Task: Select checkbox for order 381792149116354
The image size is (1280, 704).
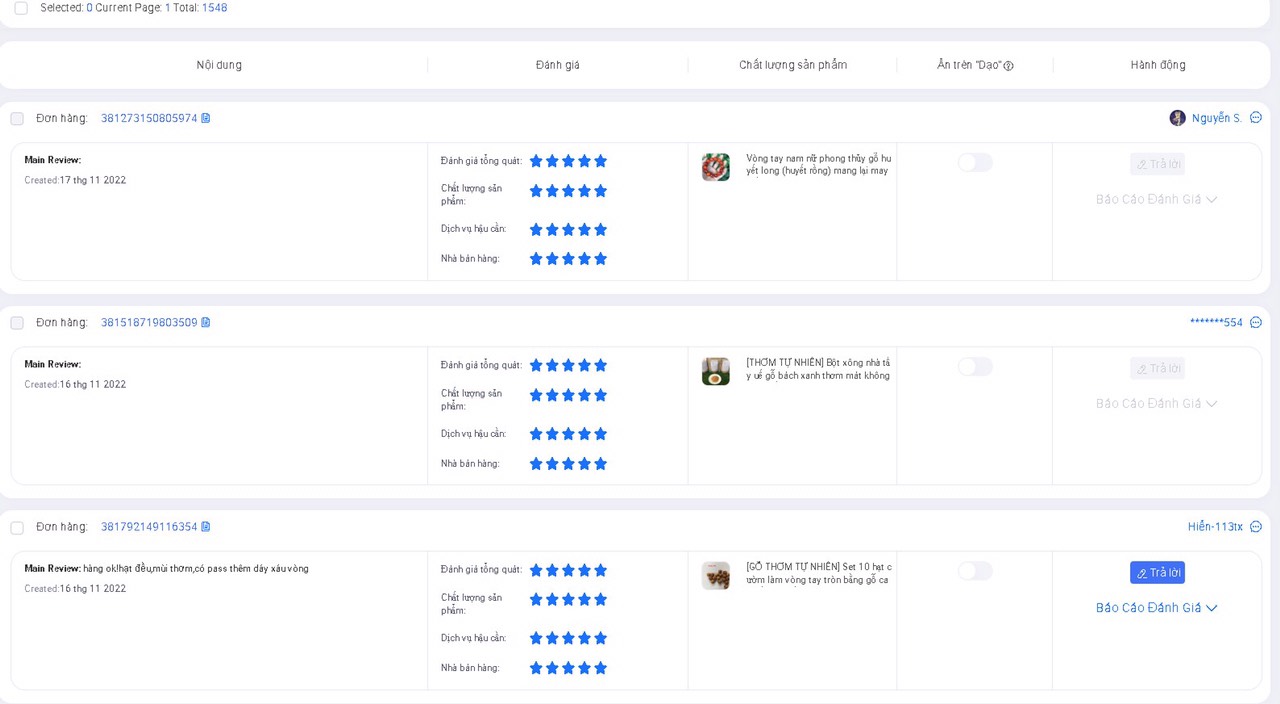Action: pos(17,527)
